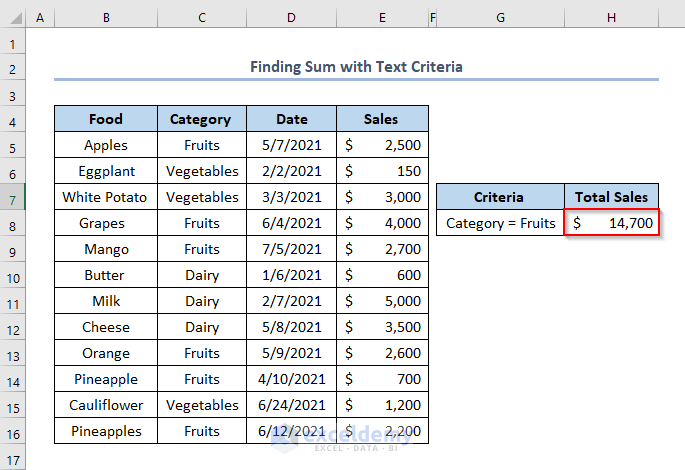Select the Date table header cell
The width and height of the screenshot is (685, 470).
[291, 119]
